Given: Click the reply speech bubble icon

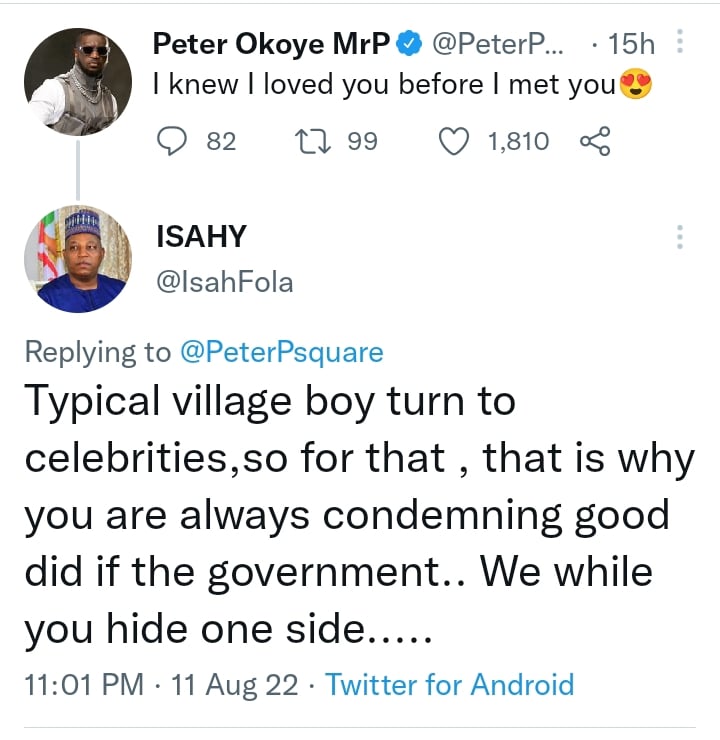Looking at the screenshot, I should pos(174,141).
